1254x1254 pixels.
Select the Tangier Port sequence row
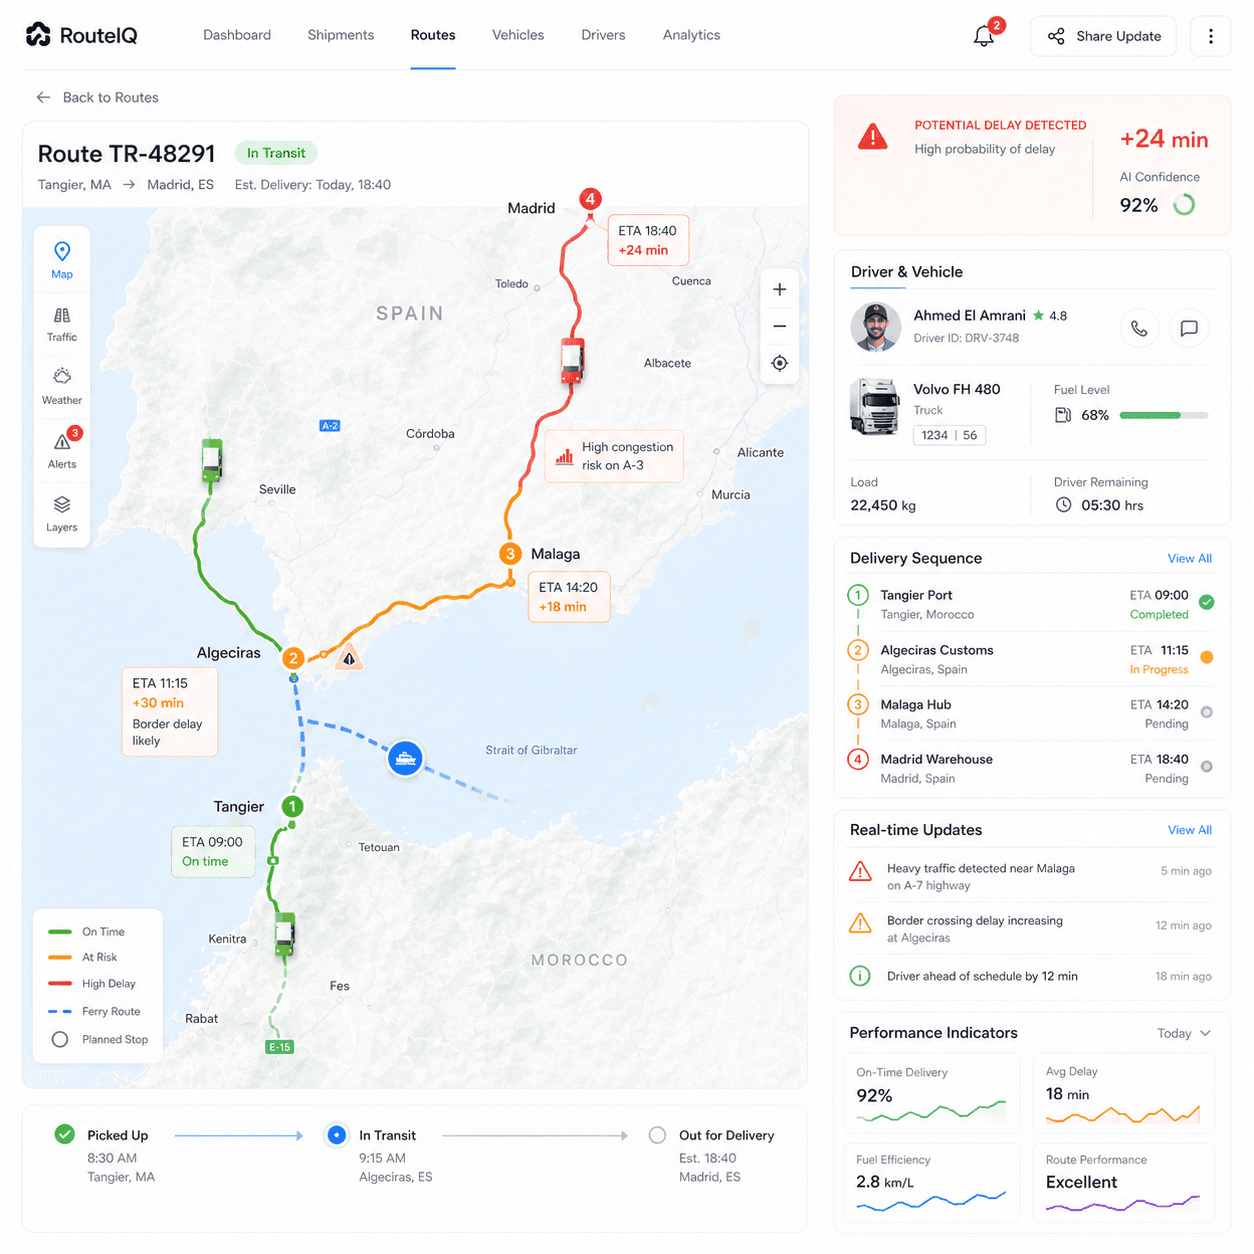[1031, 604]
